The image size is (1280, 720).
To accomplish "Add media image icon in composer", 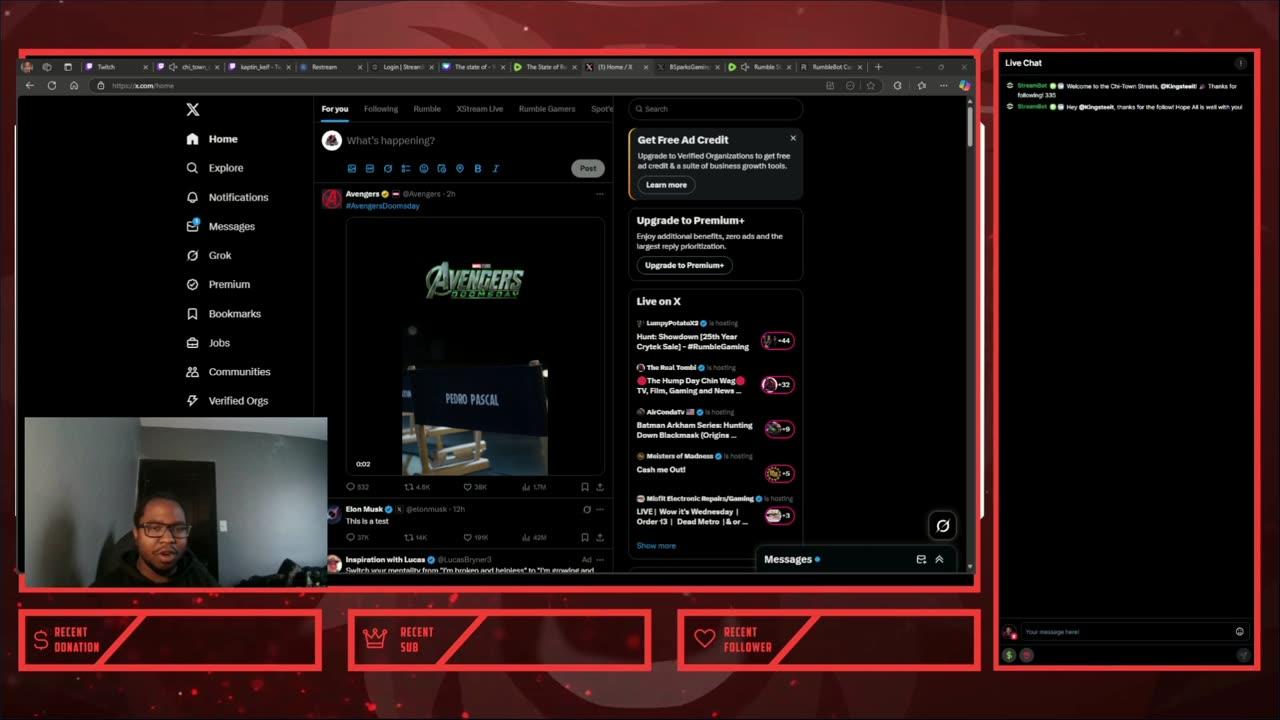I will [x=351, y=168].
